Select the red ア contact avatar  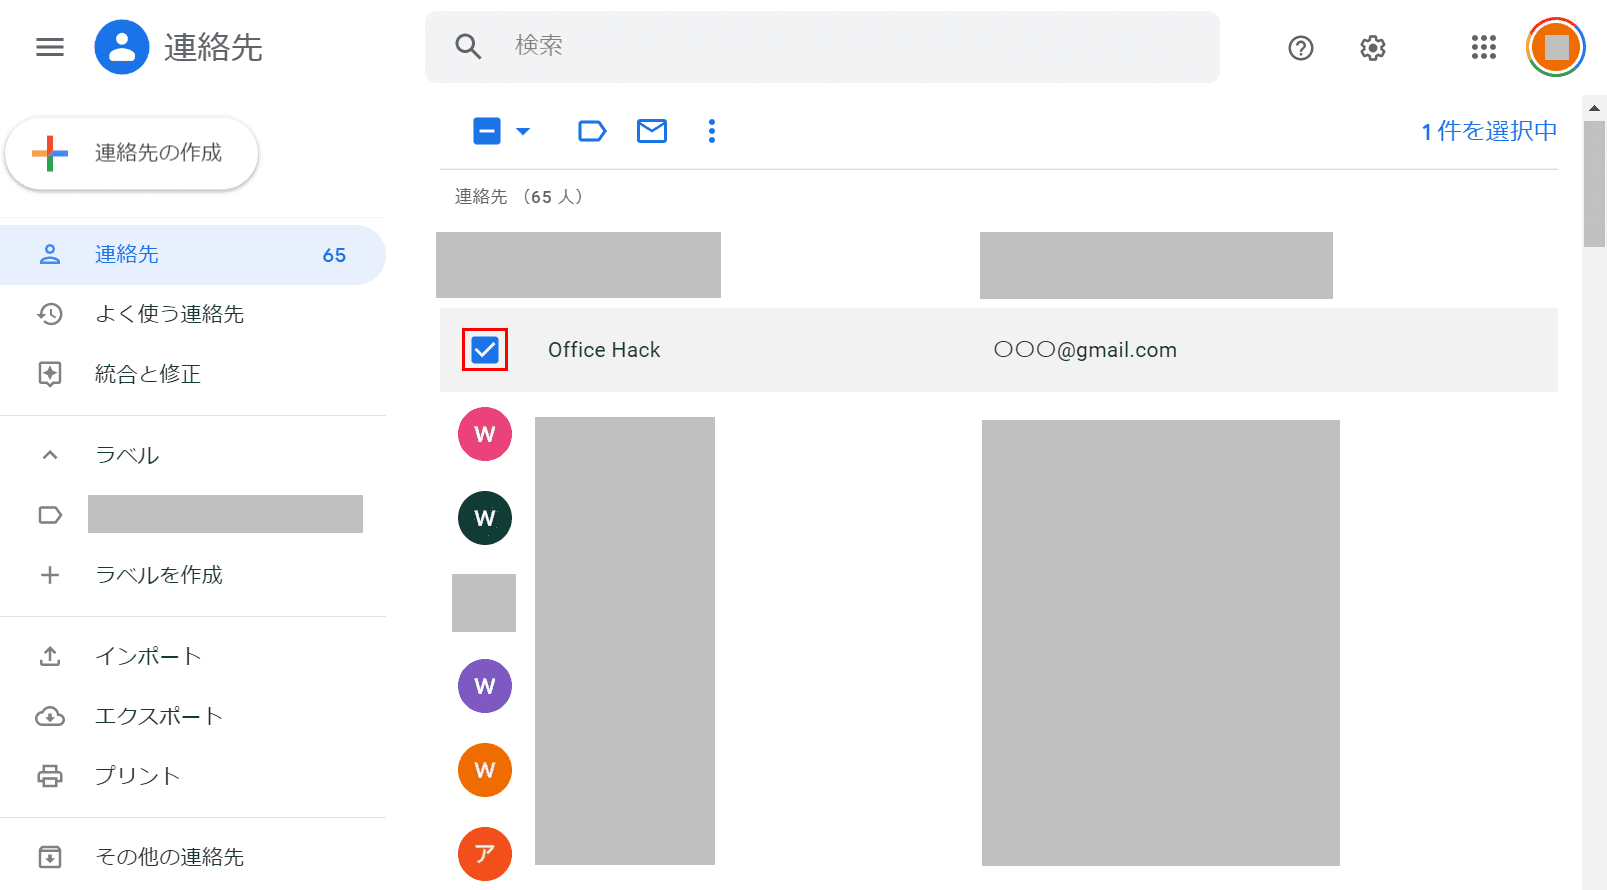[485, 854]
